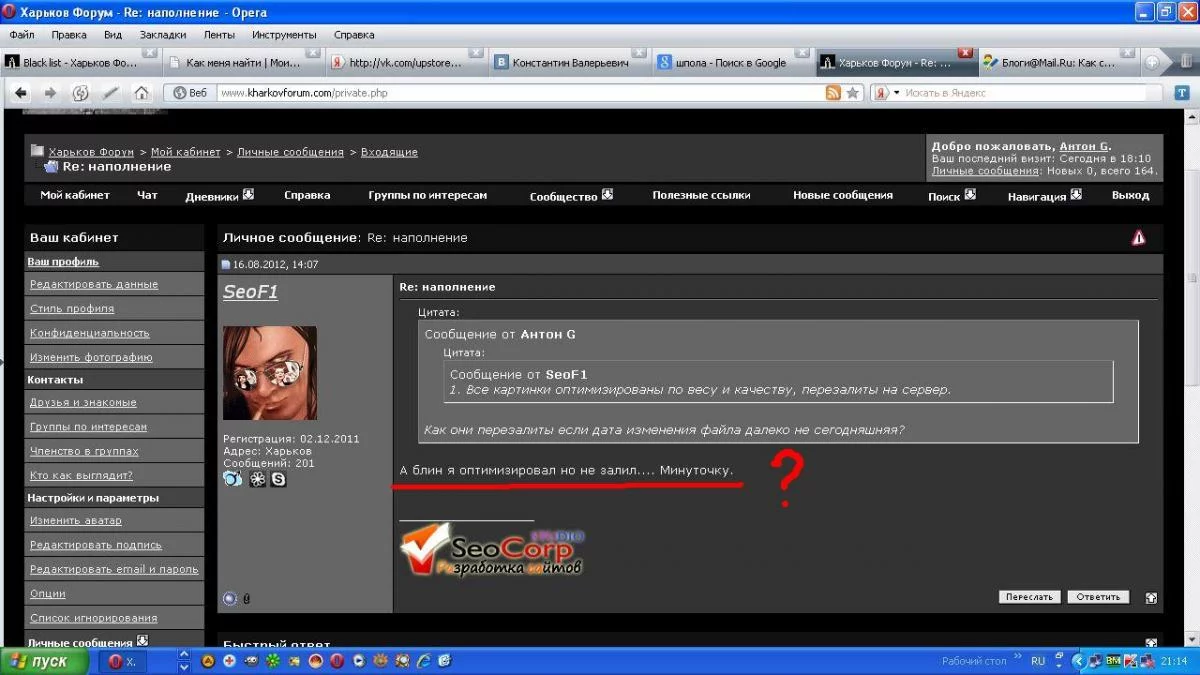Go back using the browser back arrow
The height and width of the screenshot is (675, 1200).
[x=21, y=93]
